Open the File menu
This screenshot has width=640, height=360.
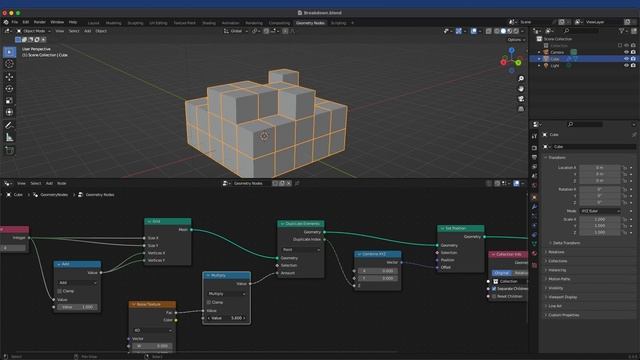coord(15,22)
